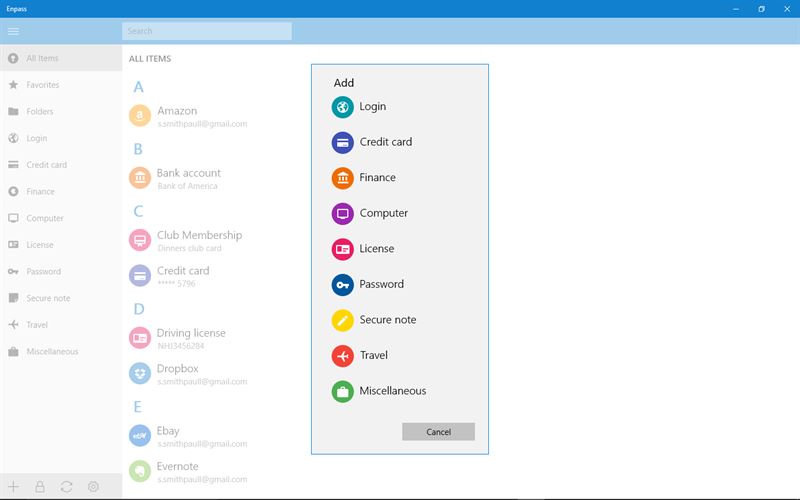Click the purple Computer monitor icon in Add dialog
Image resolution: width=800 pixels, height=500 pixels.
(x=342, y=213)
